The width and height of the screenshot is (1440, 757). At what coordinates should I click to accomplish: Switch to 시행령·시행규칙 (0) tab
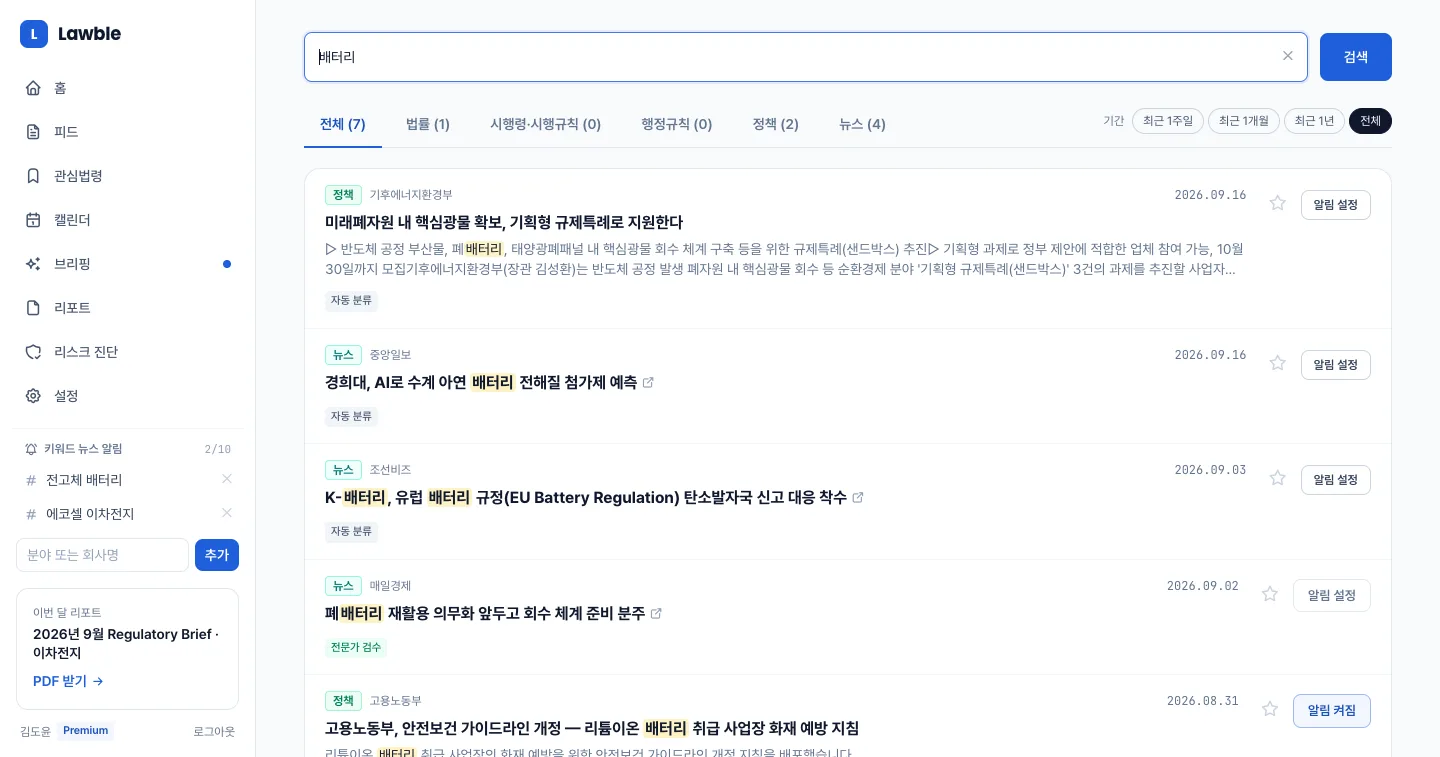546,124
